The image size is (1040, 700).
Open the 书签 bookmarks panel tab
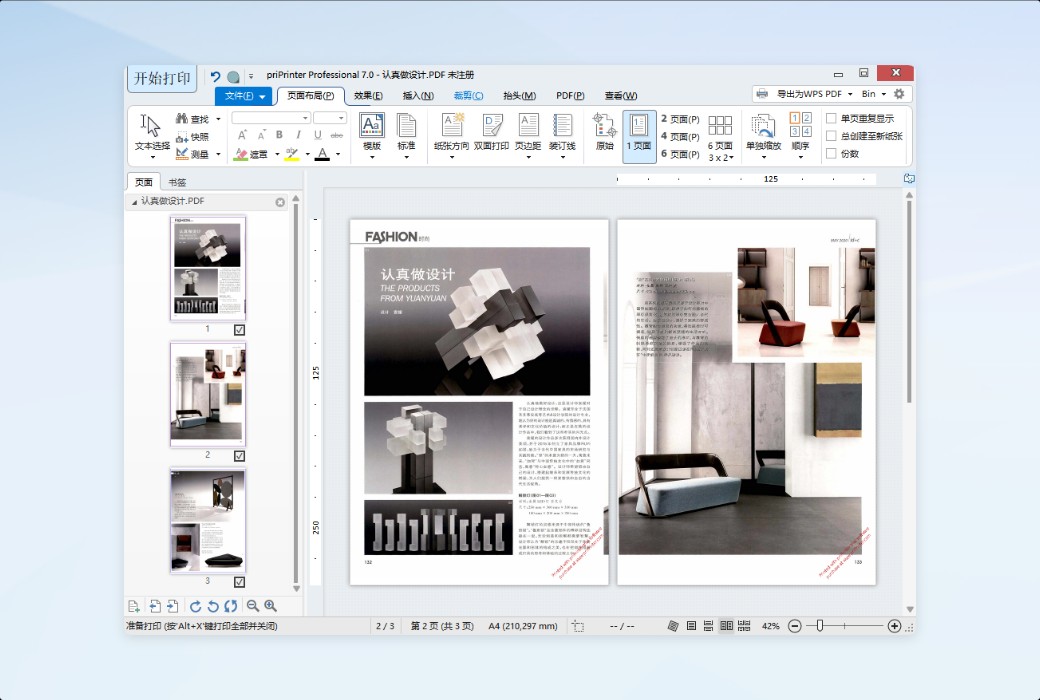click(x=177, y=182)
